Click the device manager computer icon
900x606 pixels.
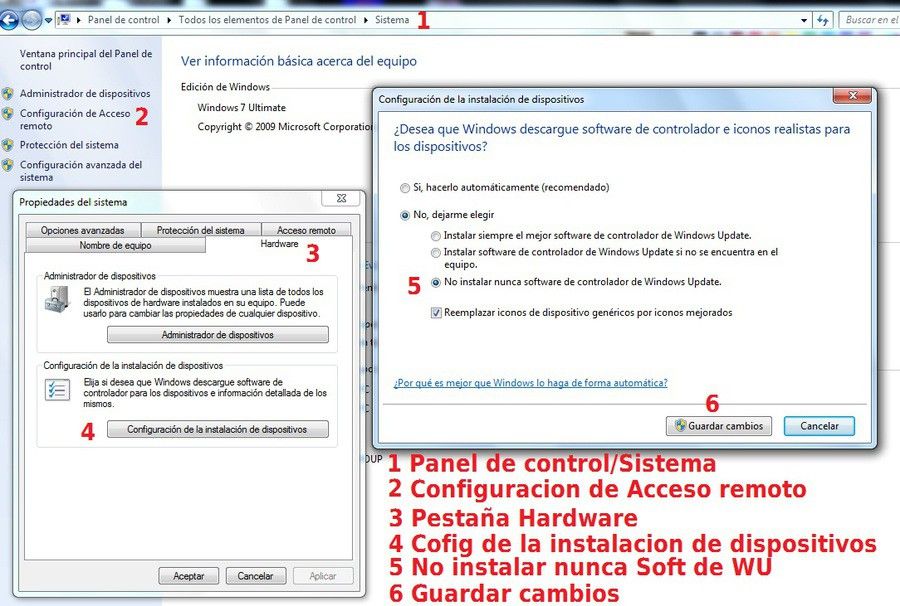click(x=57, y=300)
